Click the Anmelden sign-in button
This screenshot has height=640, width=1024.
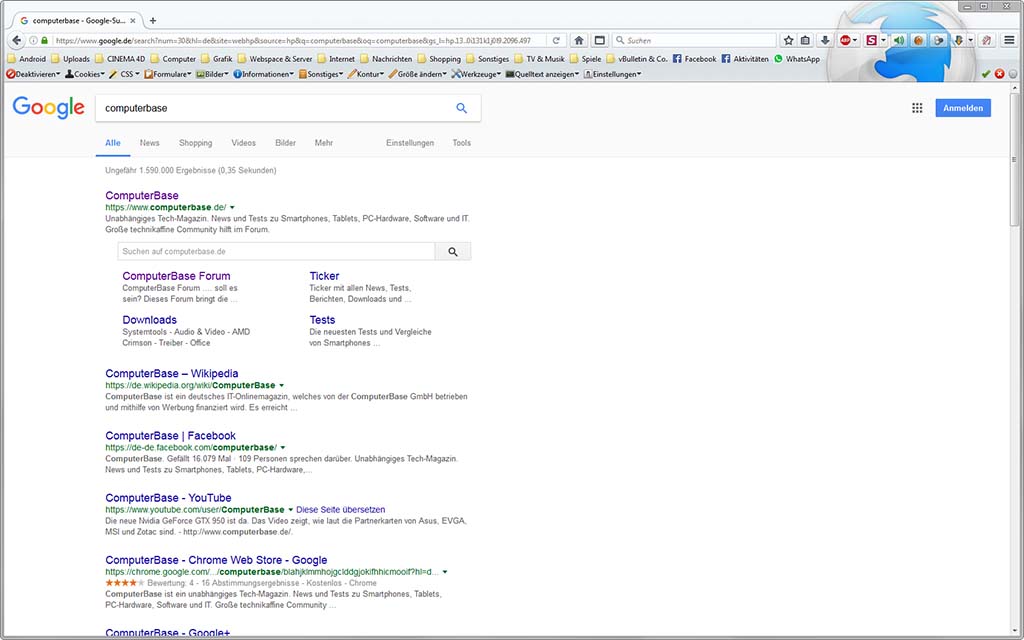coord(963,108)
